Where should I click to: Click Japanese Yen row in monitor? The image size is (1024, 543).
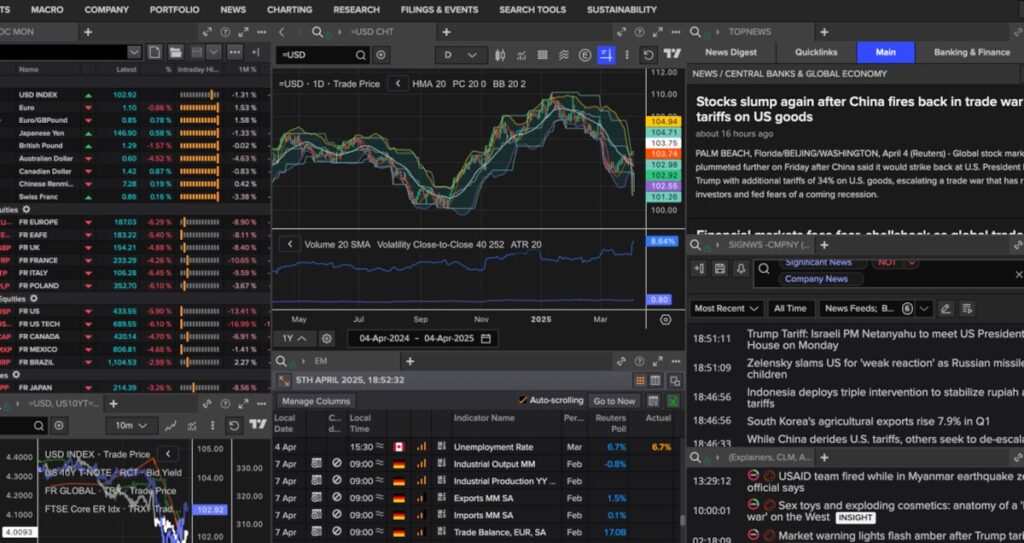pyautogui.click(x=134, y=133)
